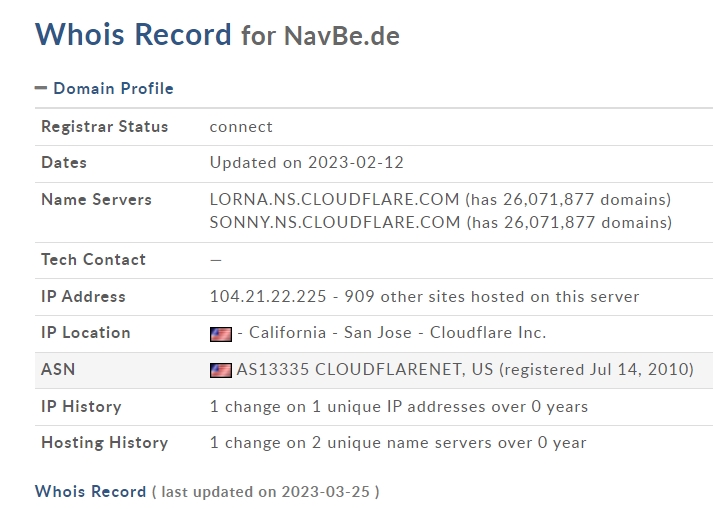Click the US flag in ASN row
713x509 pixels.
[x=221, y=370]
